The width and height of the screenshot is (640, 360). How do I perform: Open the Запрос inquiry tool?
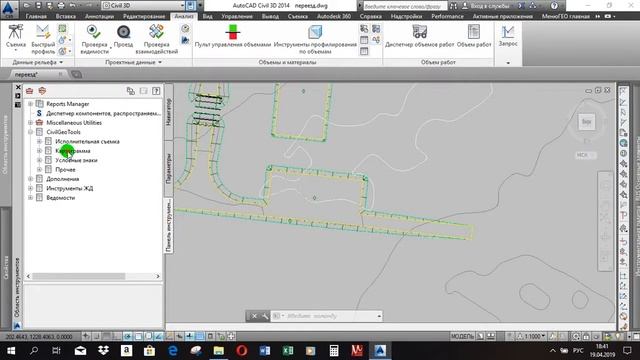coord(508,36)
